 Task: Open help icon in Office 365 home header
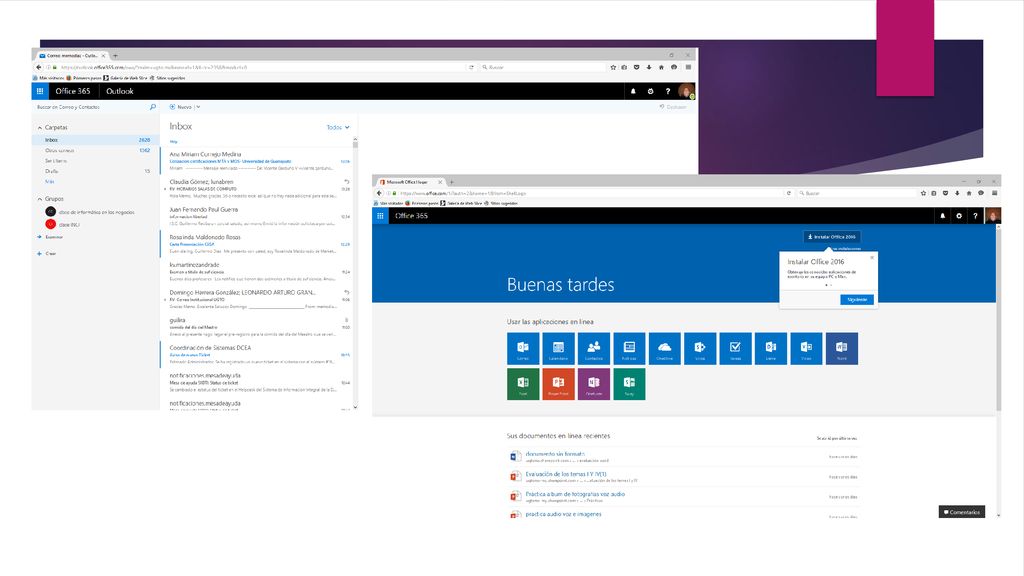pyautogui.click(x=975, y=216)
